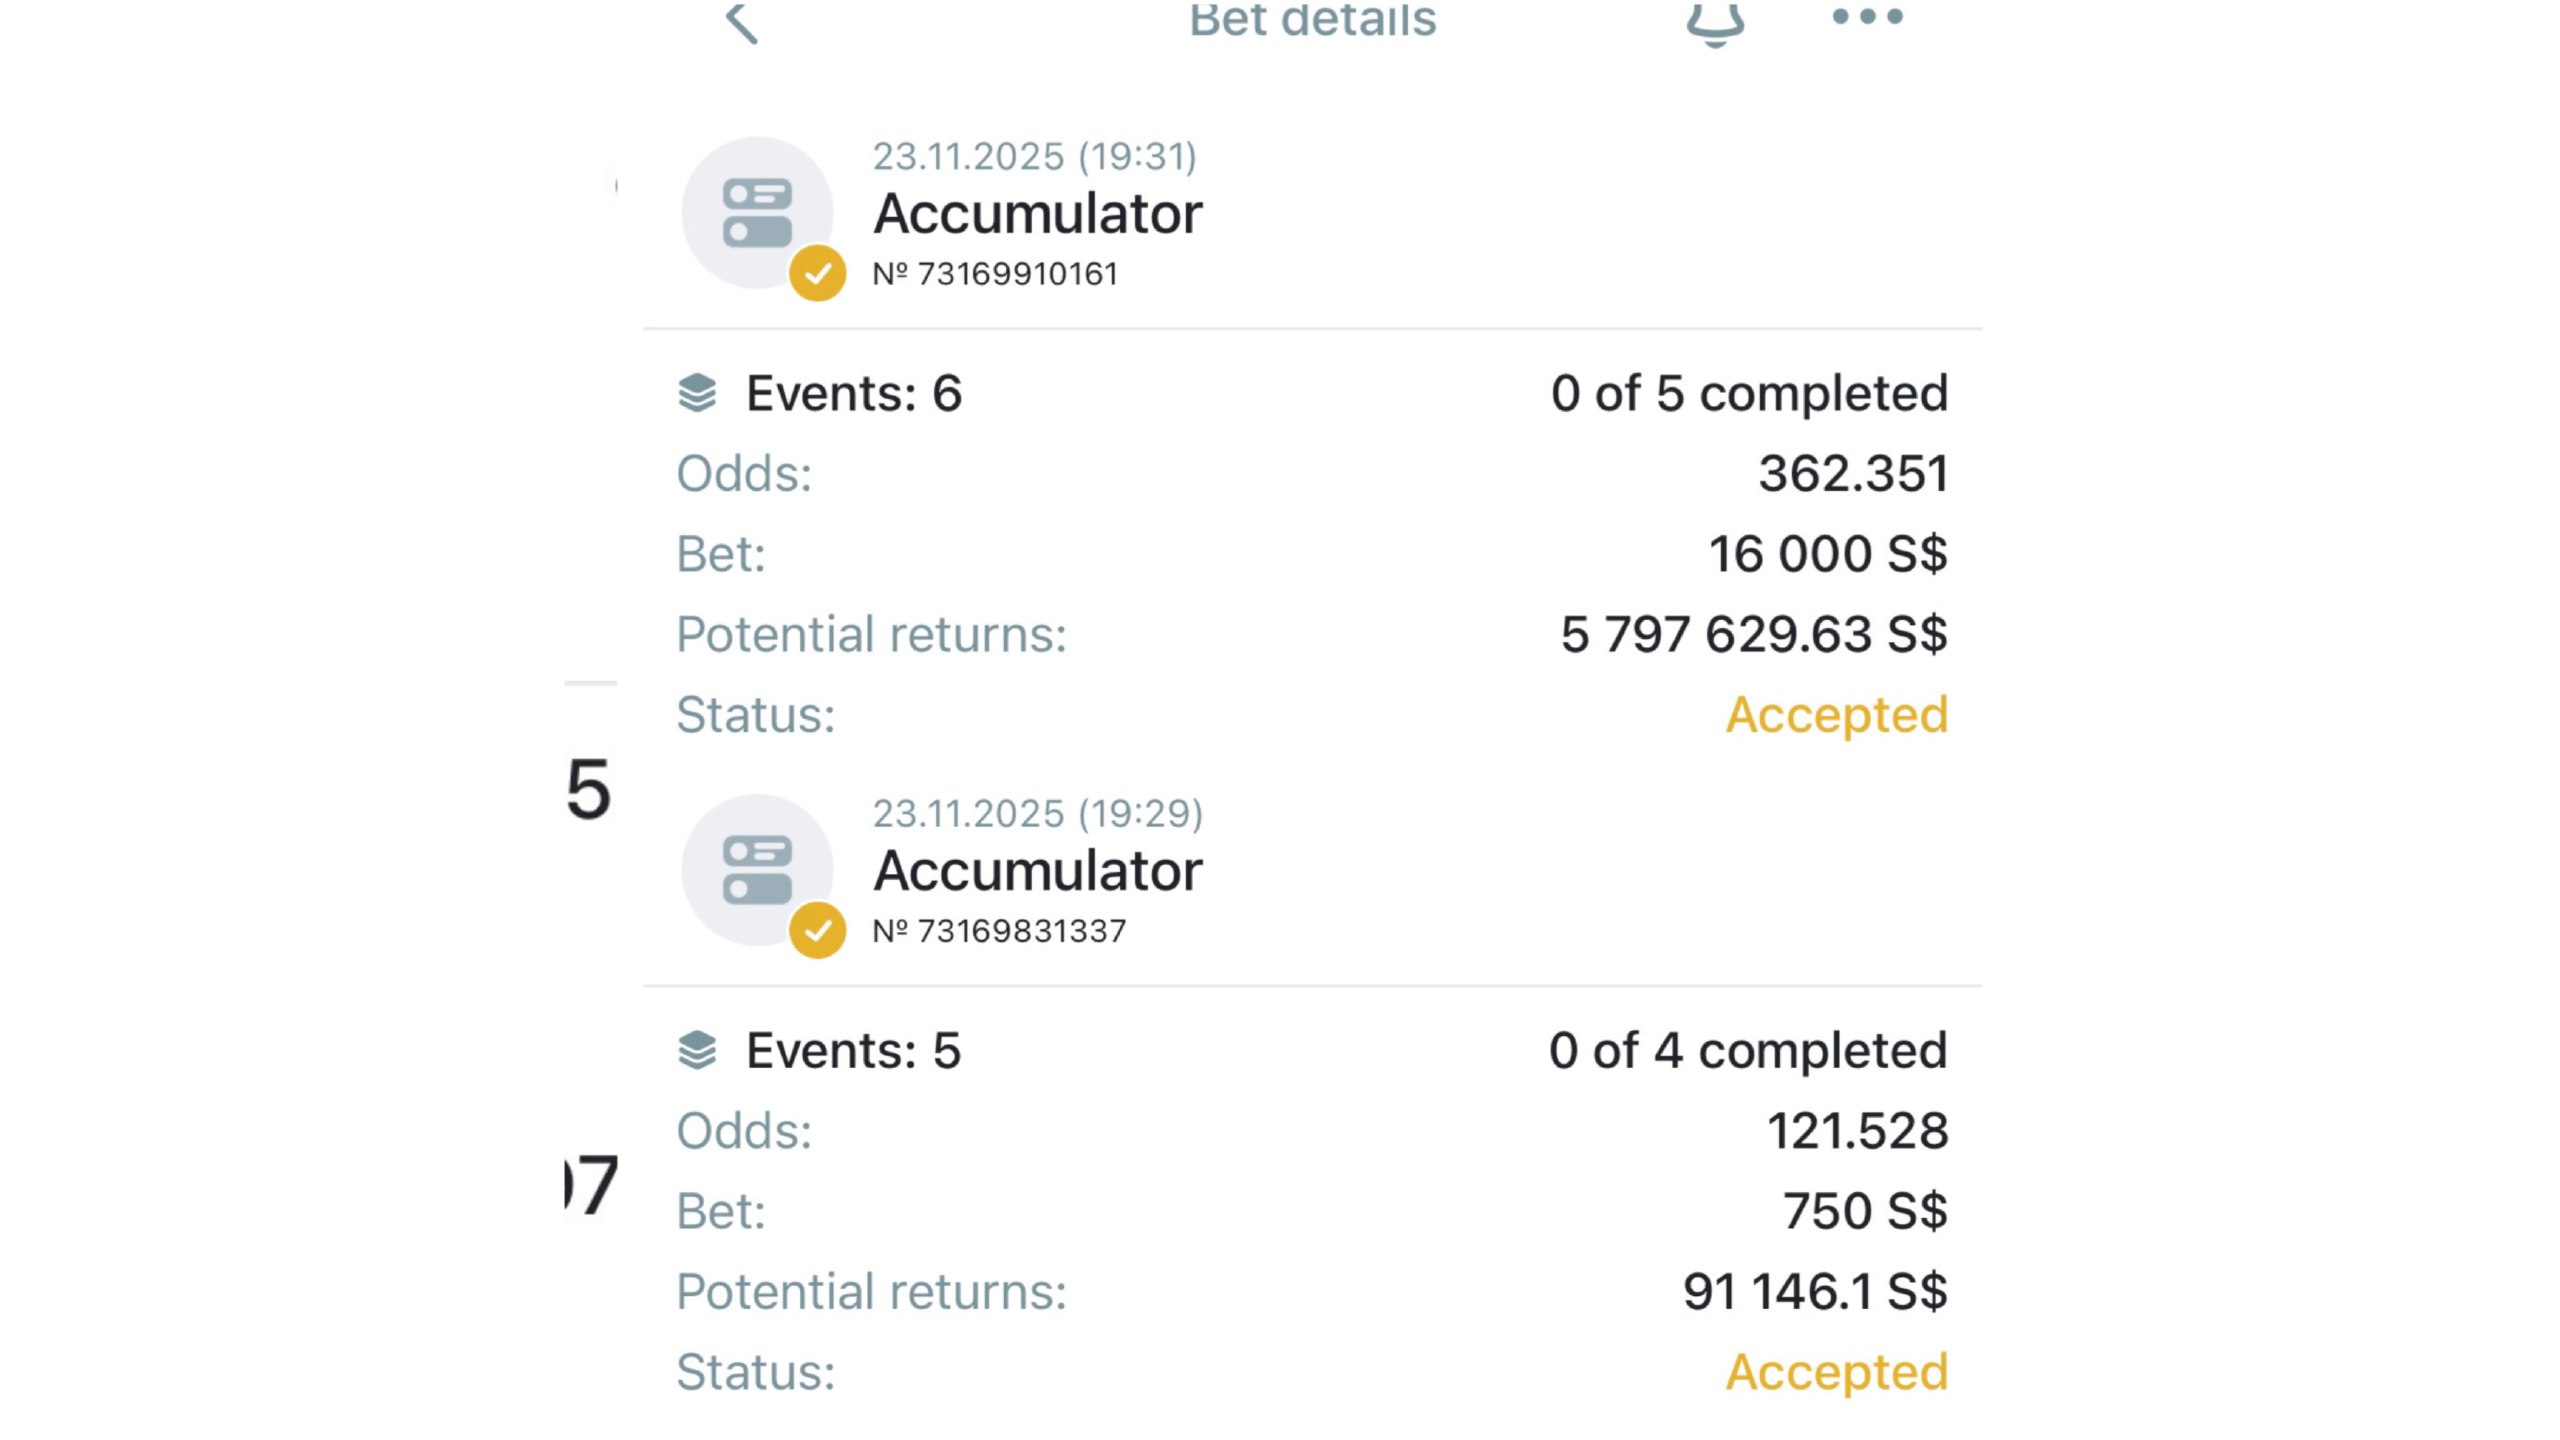
Task: Go back using the left chevron arrow
Action: pyautogui.click(x=741, y=22)
